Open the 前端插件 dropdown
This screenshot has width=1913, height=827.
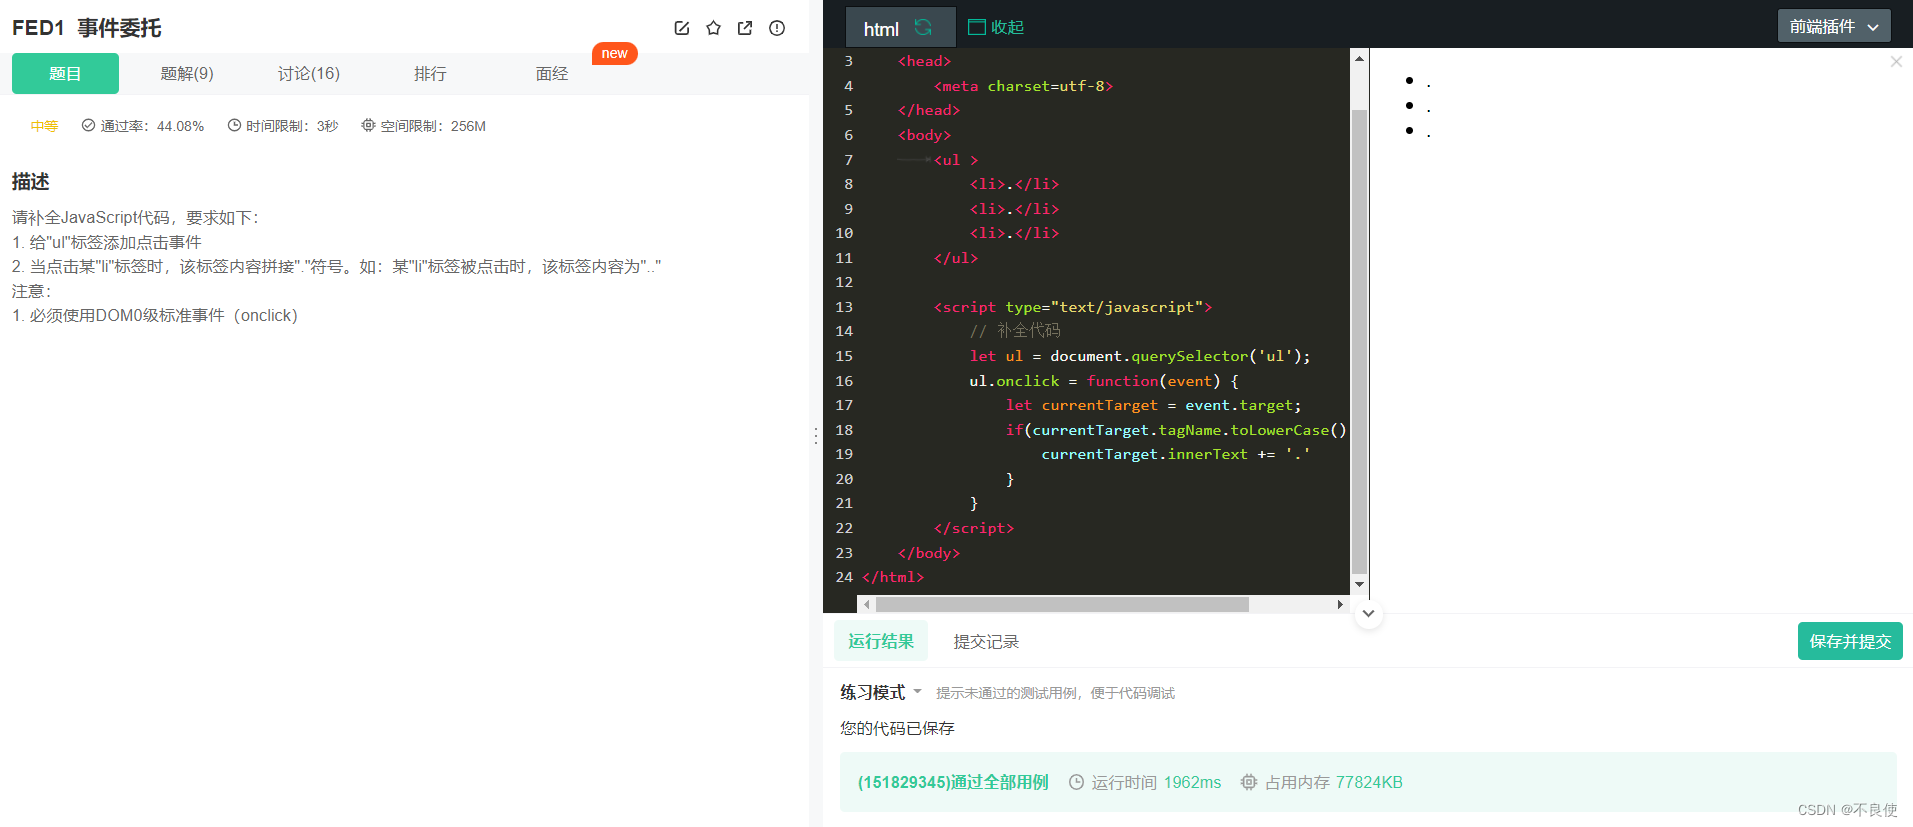[1834, 26]
